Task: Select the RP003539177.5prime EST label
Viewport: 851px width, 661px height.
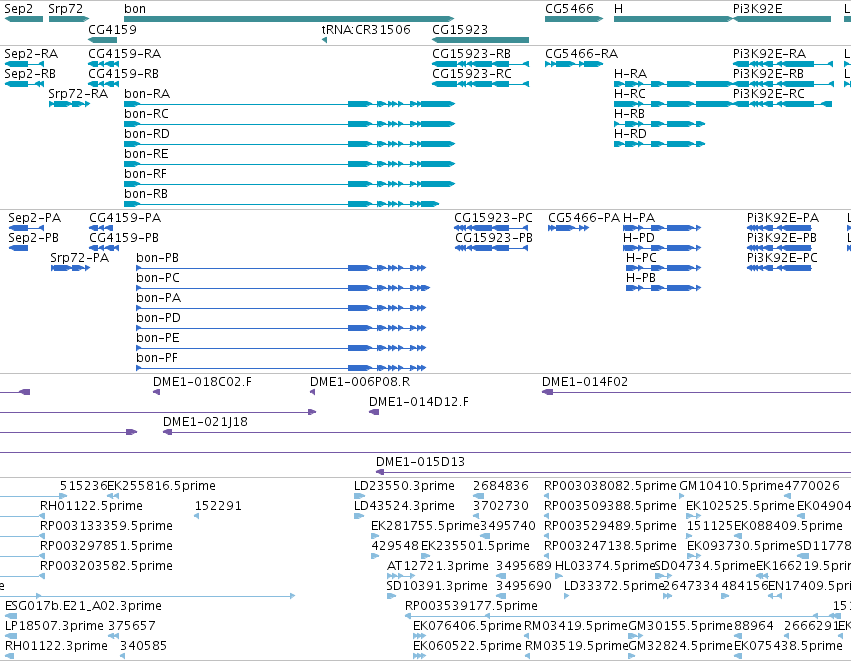Action: 472,606
